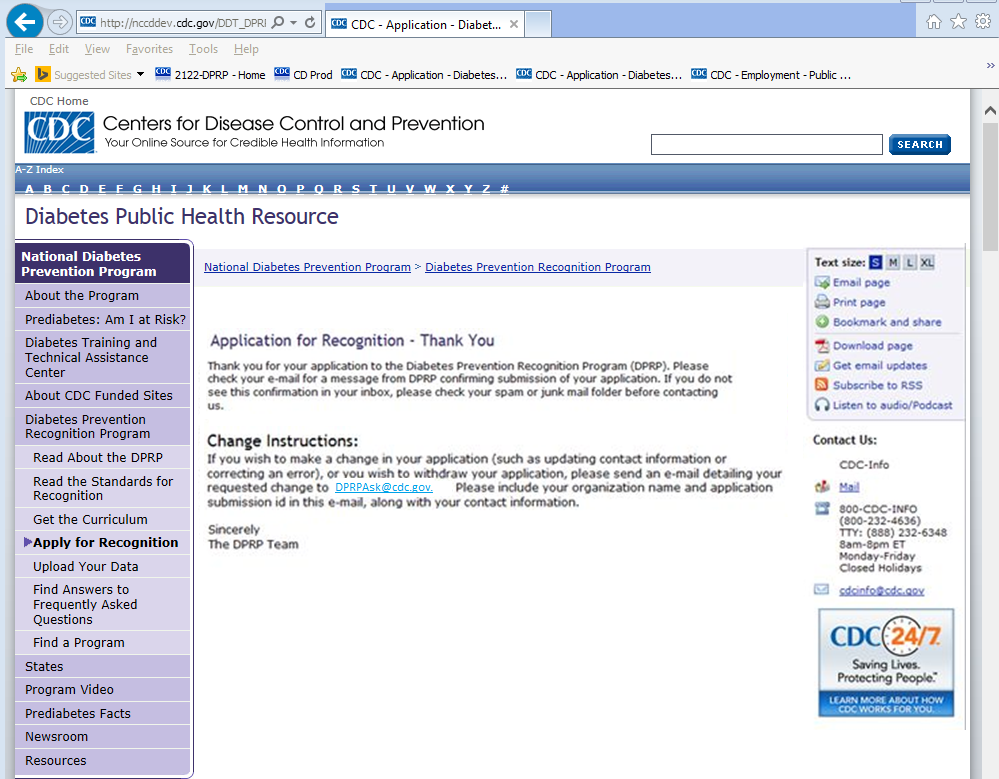Image resolution: width=999 pixels, height=779 pixels.
Task: Open the Newsroom sidebar item
Action: tap(103, 737)
